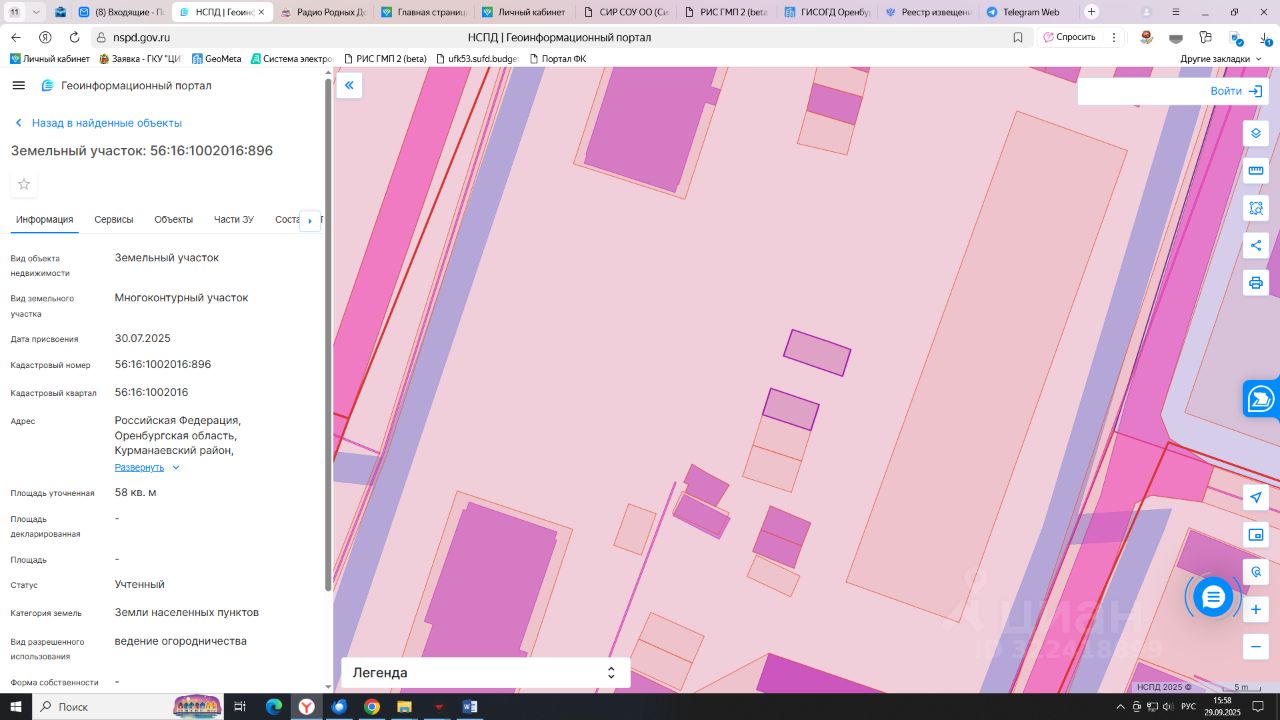The image size is (1280, 720).
Task: Open the Части ЗУ tab
Action: 234,220
